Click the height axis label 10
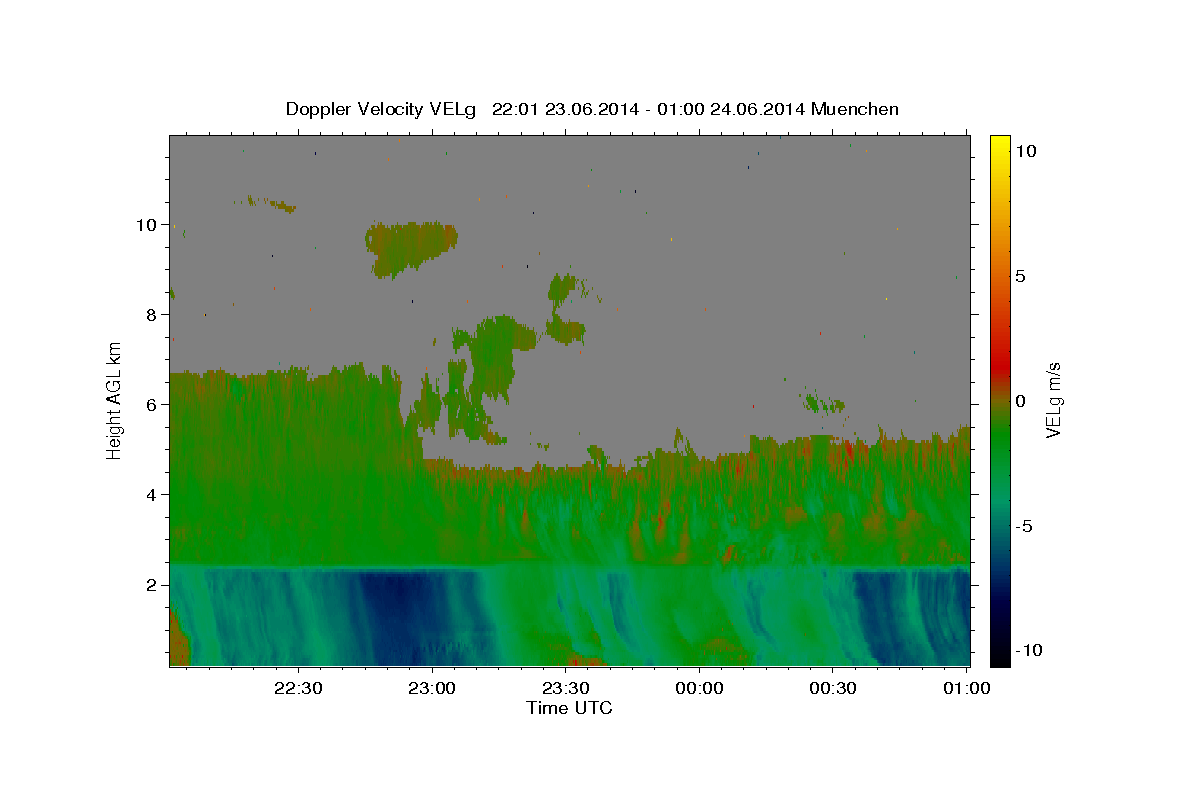 (x=148, y=224)
